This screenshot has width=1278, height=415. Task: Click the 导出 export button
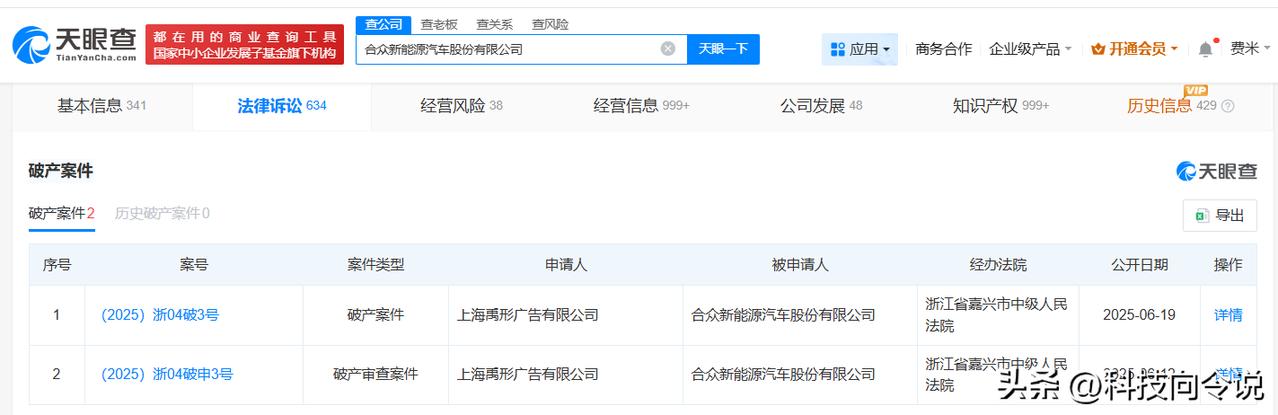(1219, 215)
